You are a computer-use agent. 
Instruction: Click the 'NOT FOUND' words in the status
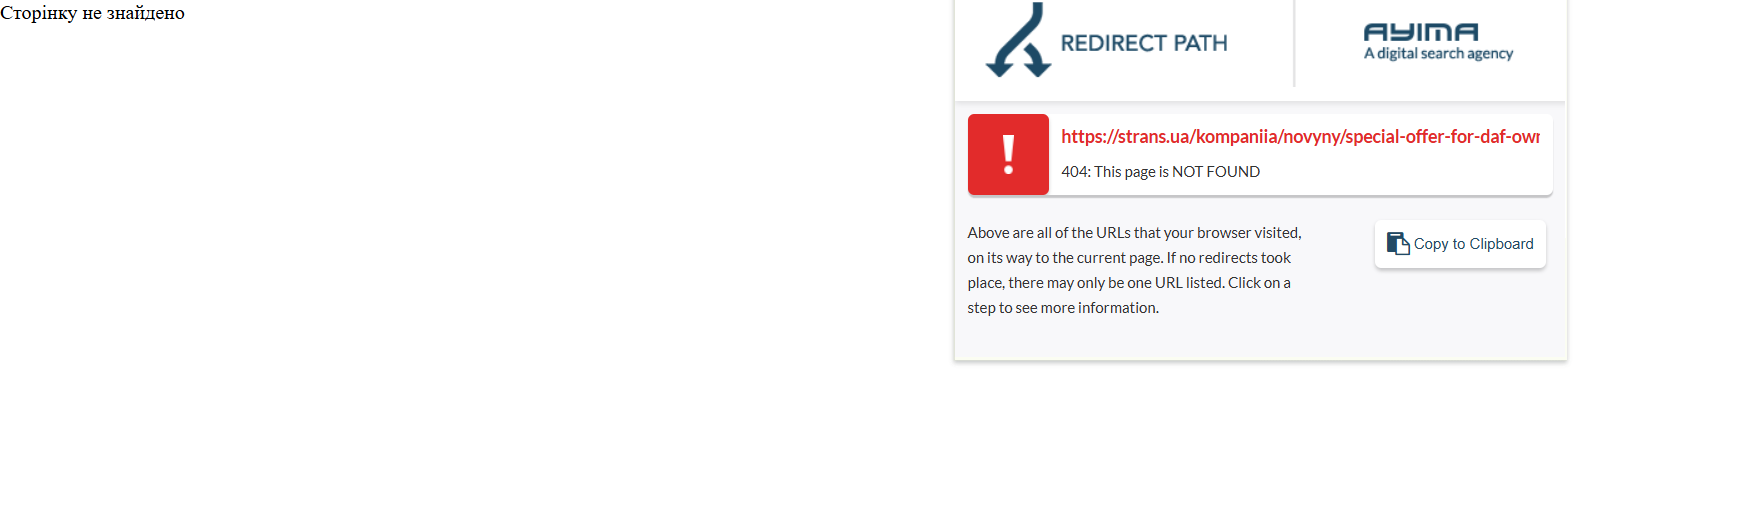coord(1216,172)
